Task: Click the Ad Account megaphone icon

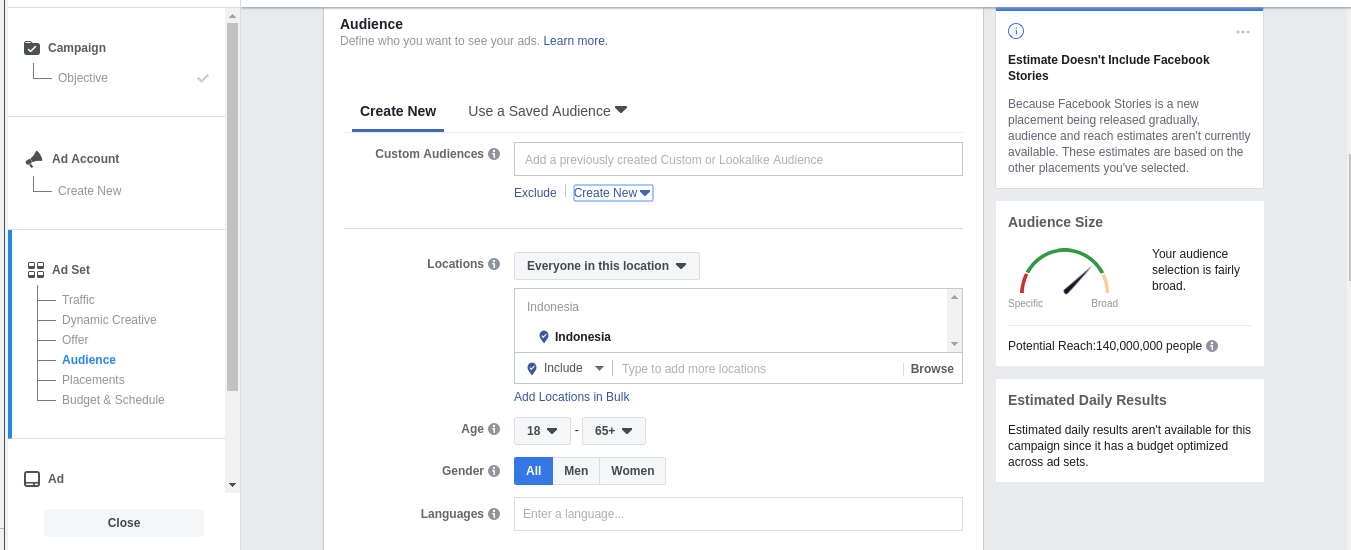Action: pos(34,159)
